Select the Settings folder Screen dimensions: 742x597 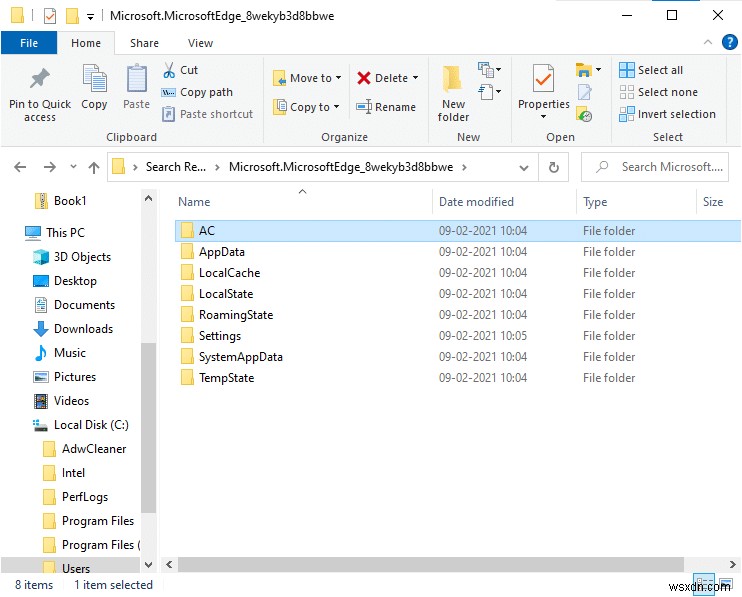[457, 336]
